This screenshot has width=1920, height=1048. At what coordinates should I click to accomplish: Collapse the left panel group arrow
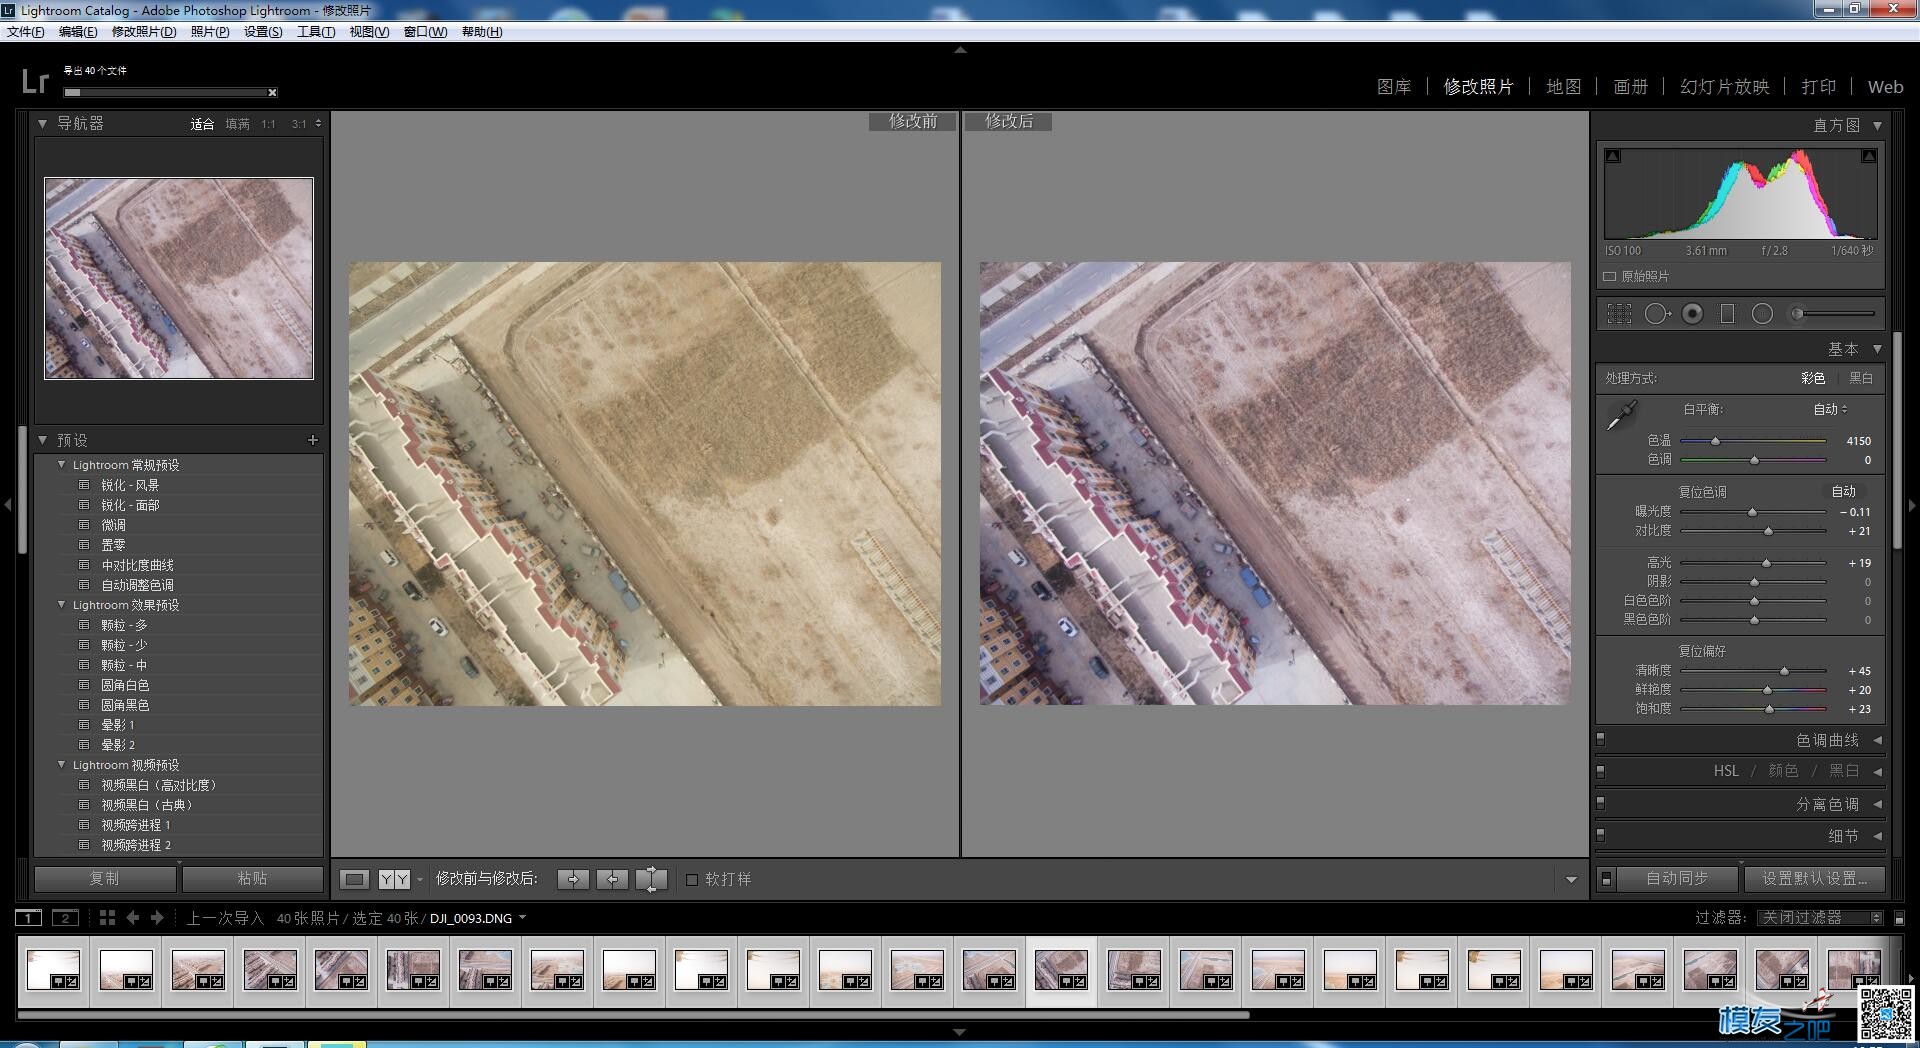8,505
